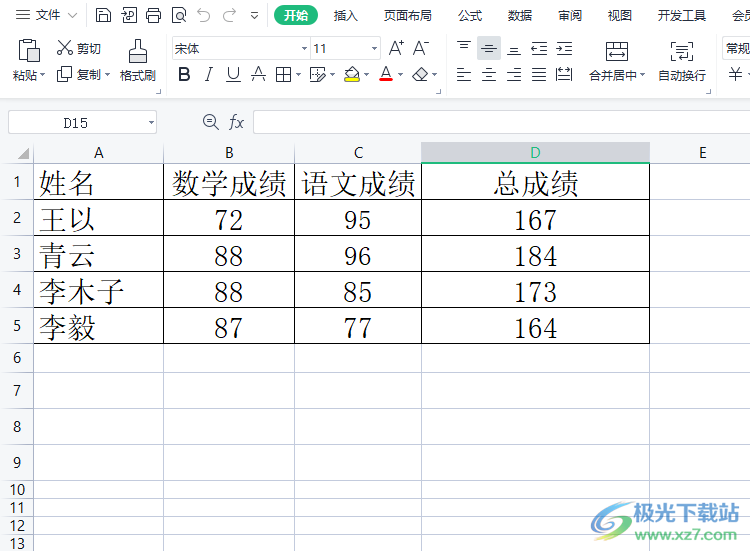Screen dimensions: 750x551
Task: Increase indent icon
Action: [564, 48]
